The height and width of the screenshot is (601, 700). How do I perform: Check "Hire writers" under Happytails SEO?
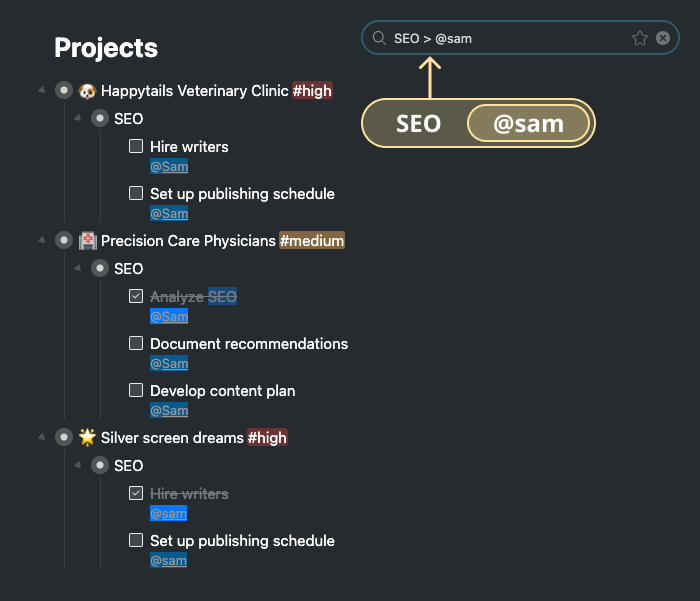[x=136, y=146]
